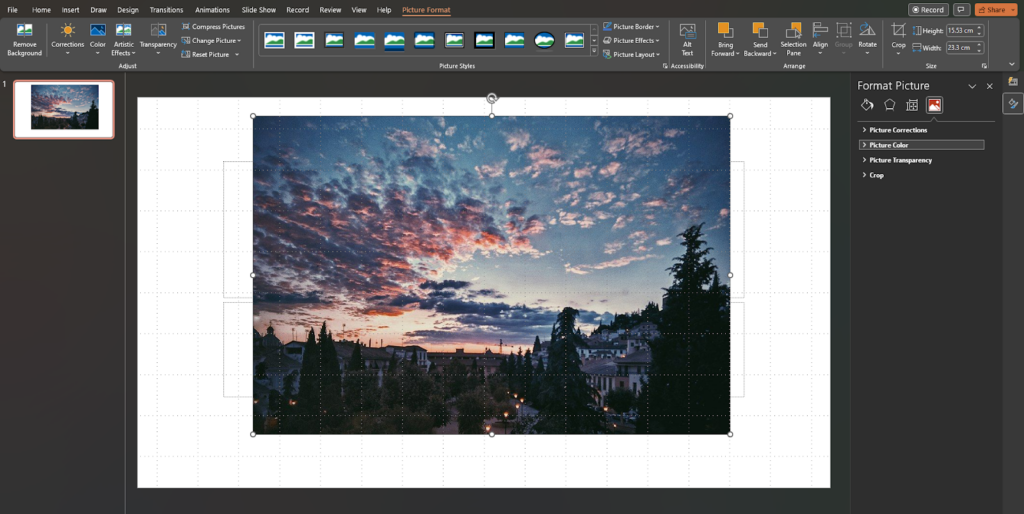Click the Crop tool icon
The height and width of the screenshot is (514, 1024).
tap(898, 32)
